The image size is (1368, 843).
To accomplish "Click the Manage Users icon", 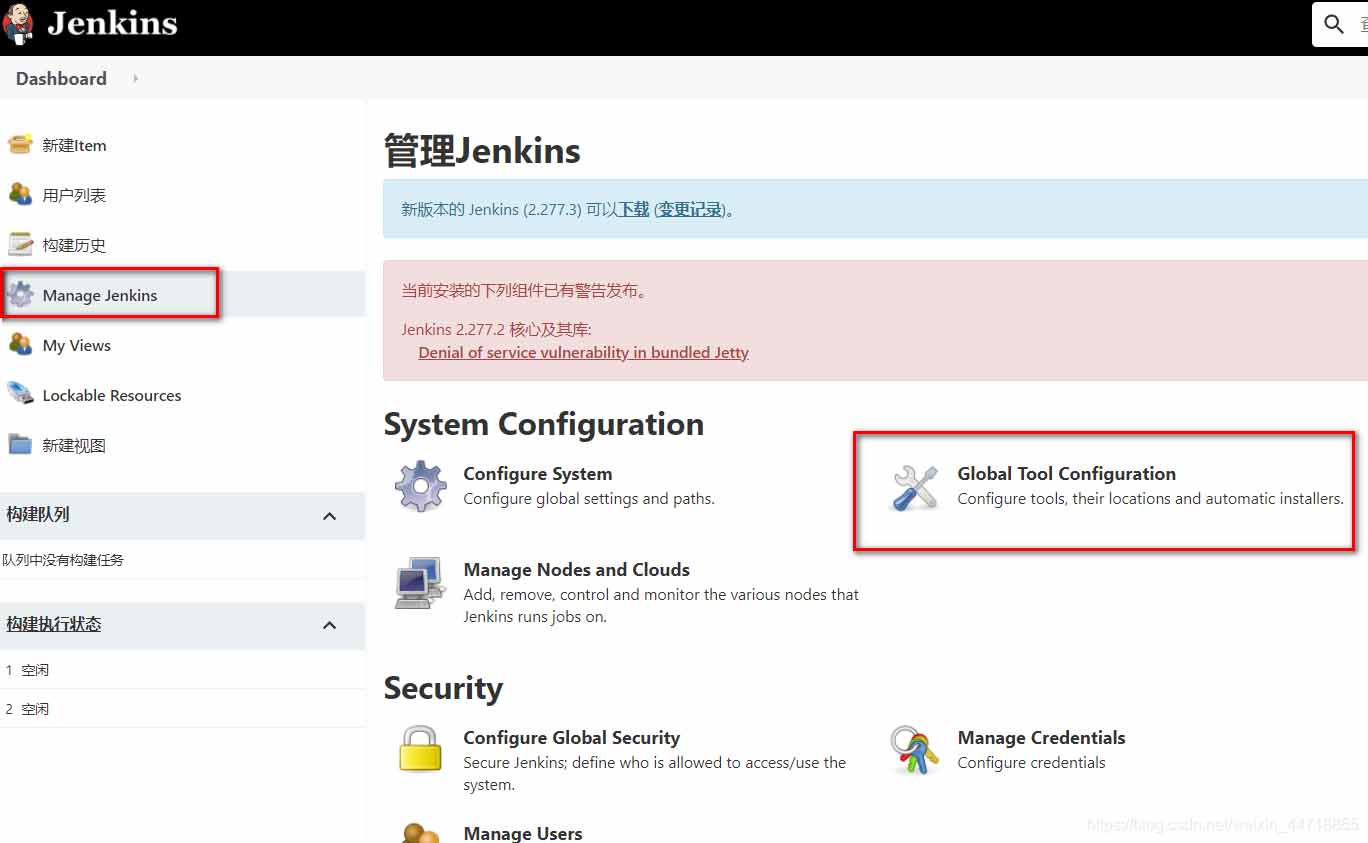I will (420, 832).
